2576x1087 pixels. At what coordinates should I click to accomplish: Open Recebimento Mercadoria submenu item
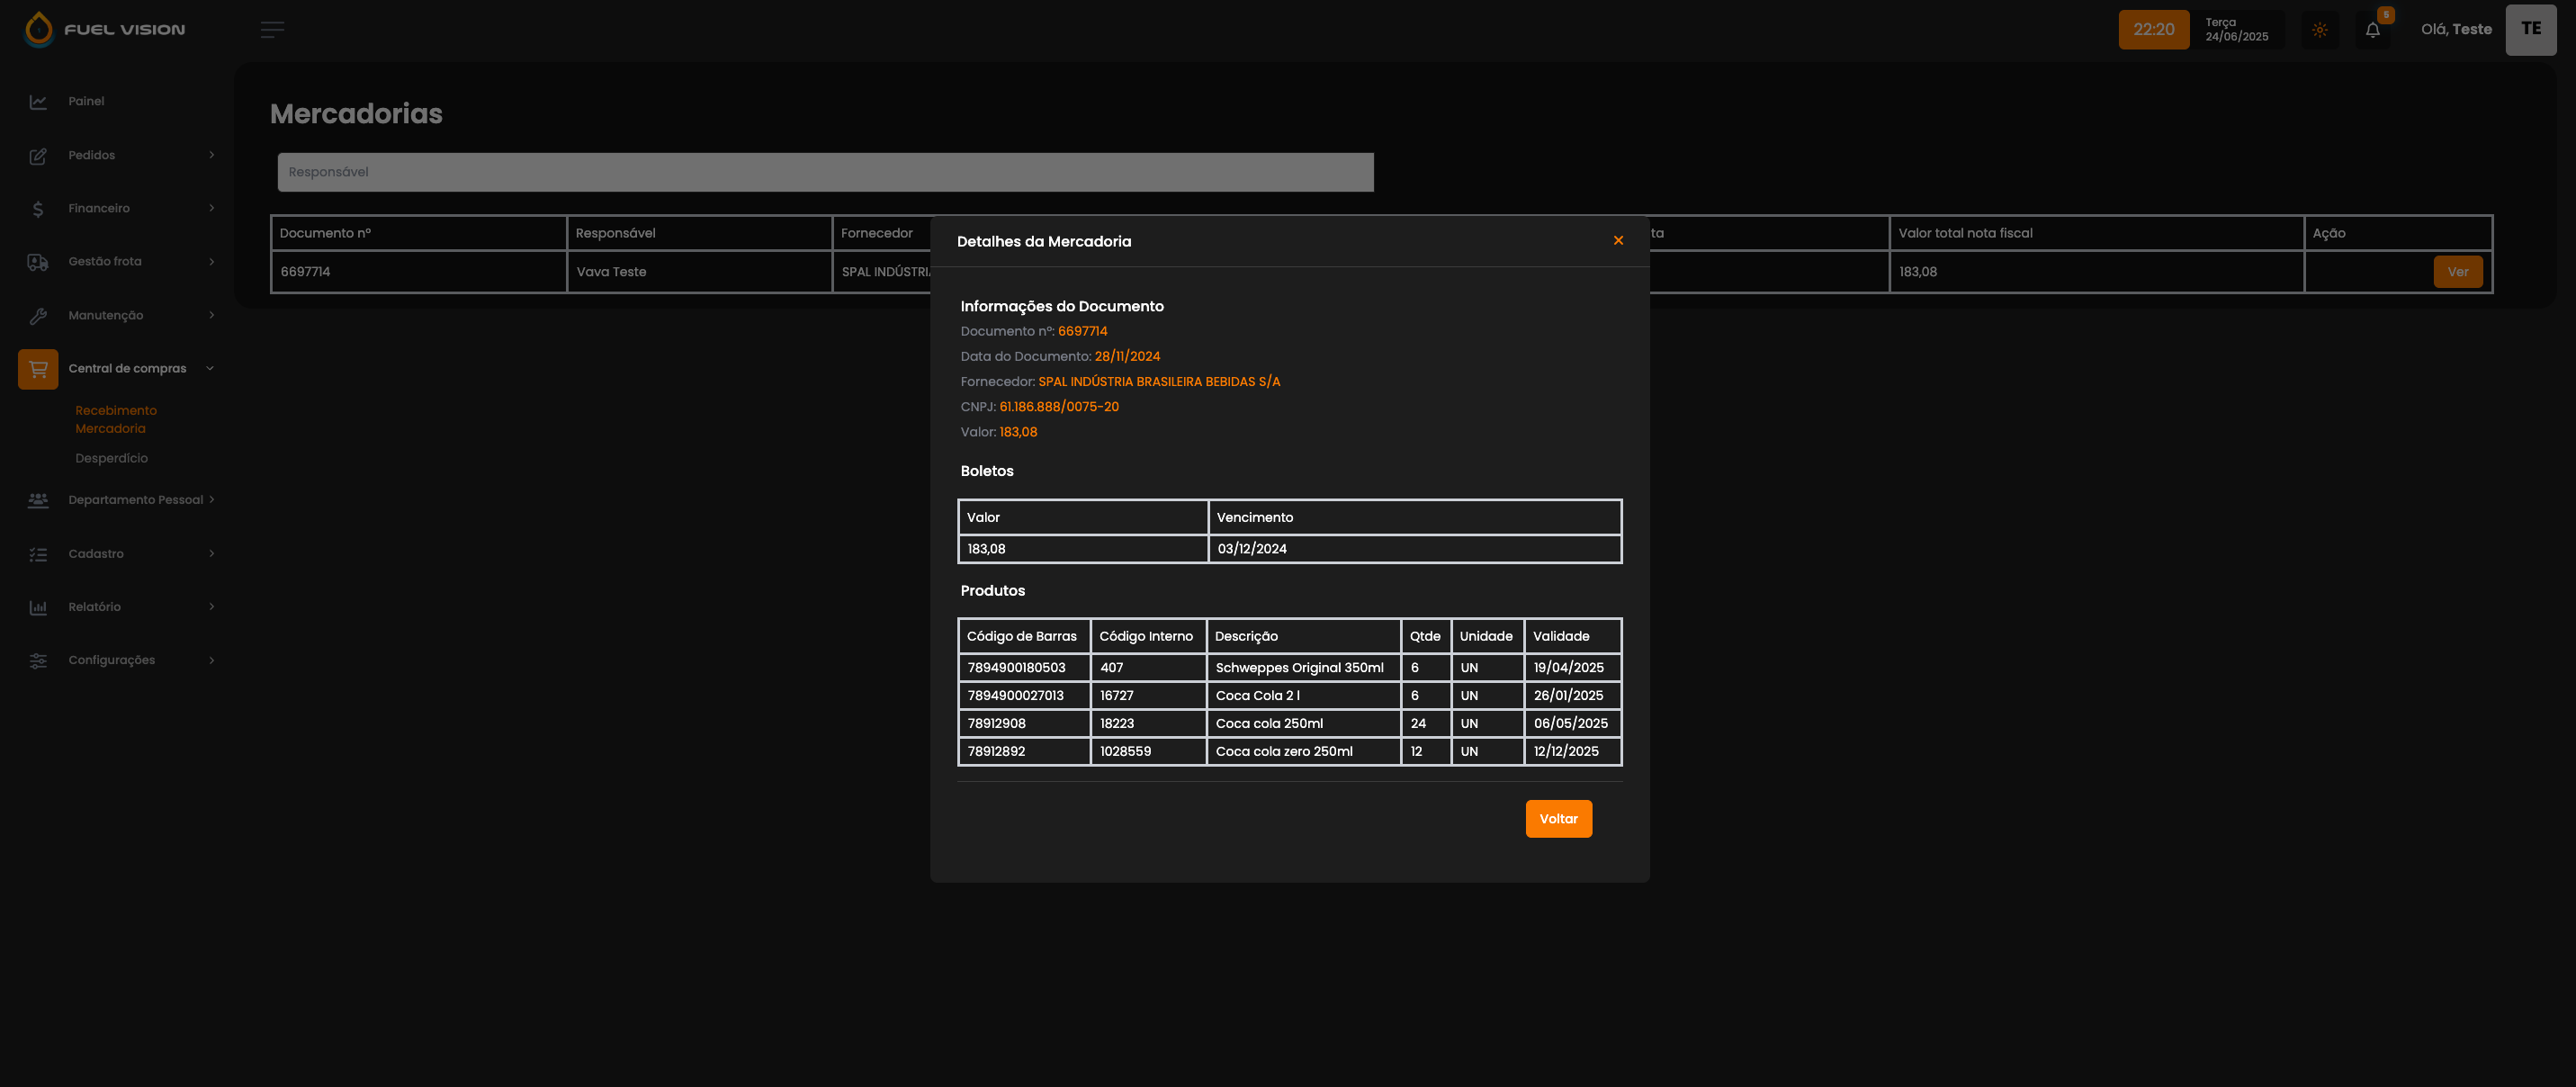tap(115, 420)
